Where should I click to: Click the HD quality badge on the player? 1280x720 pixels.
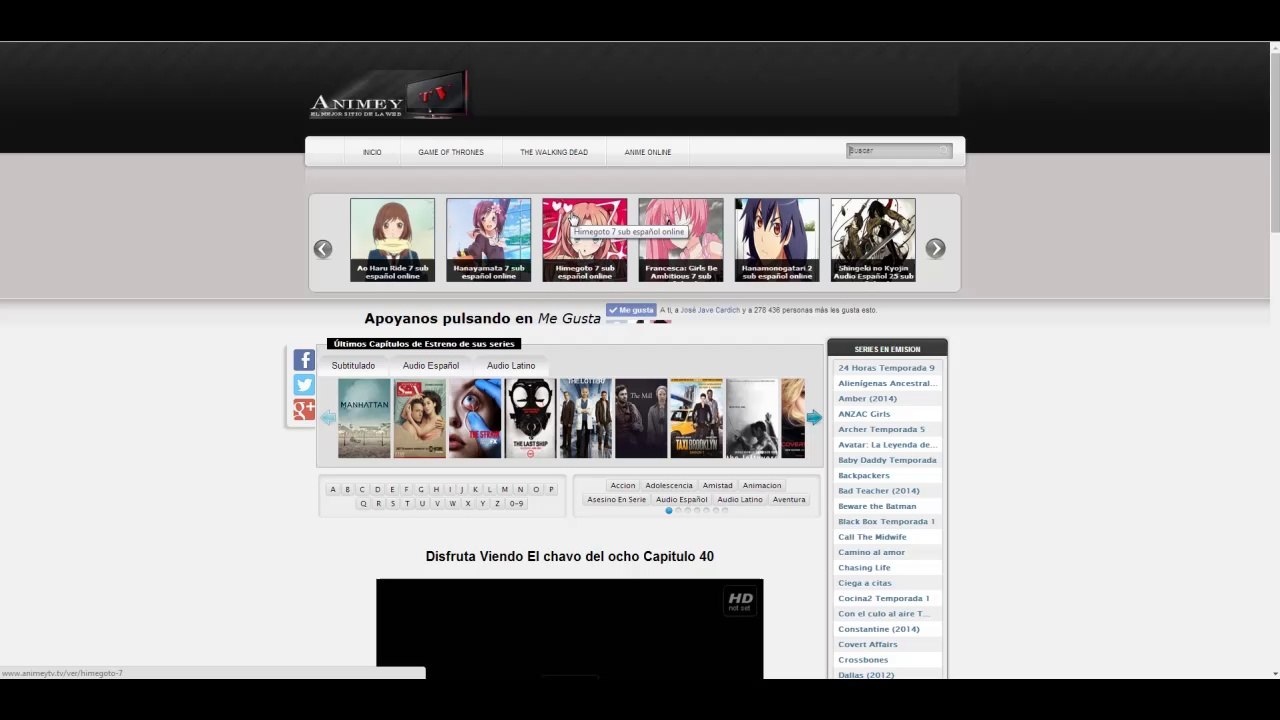click(x=740, y=601)
